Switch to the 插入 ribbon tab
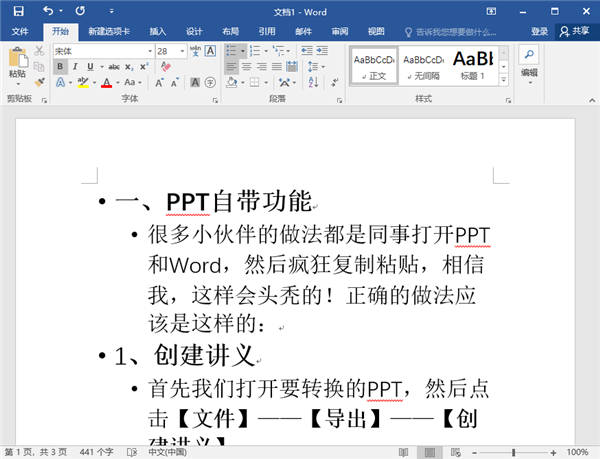 pos(158,31)
